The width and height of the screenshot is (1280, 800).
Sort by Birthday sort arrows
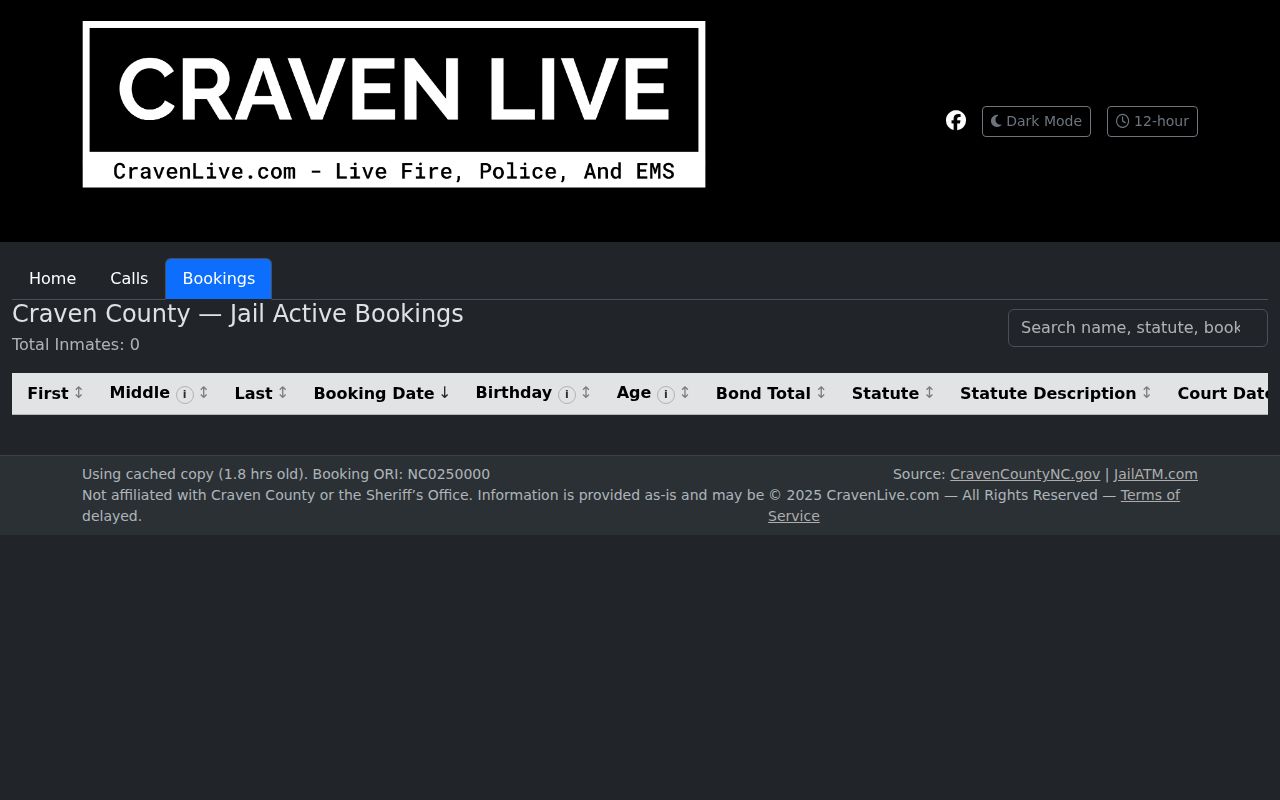pyautogui.click(x=586, y=392)
